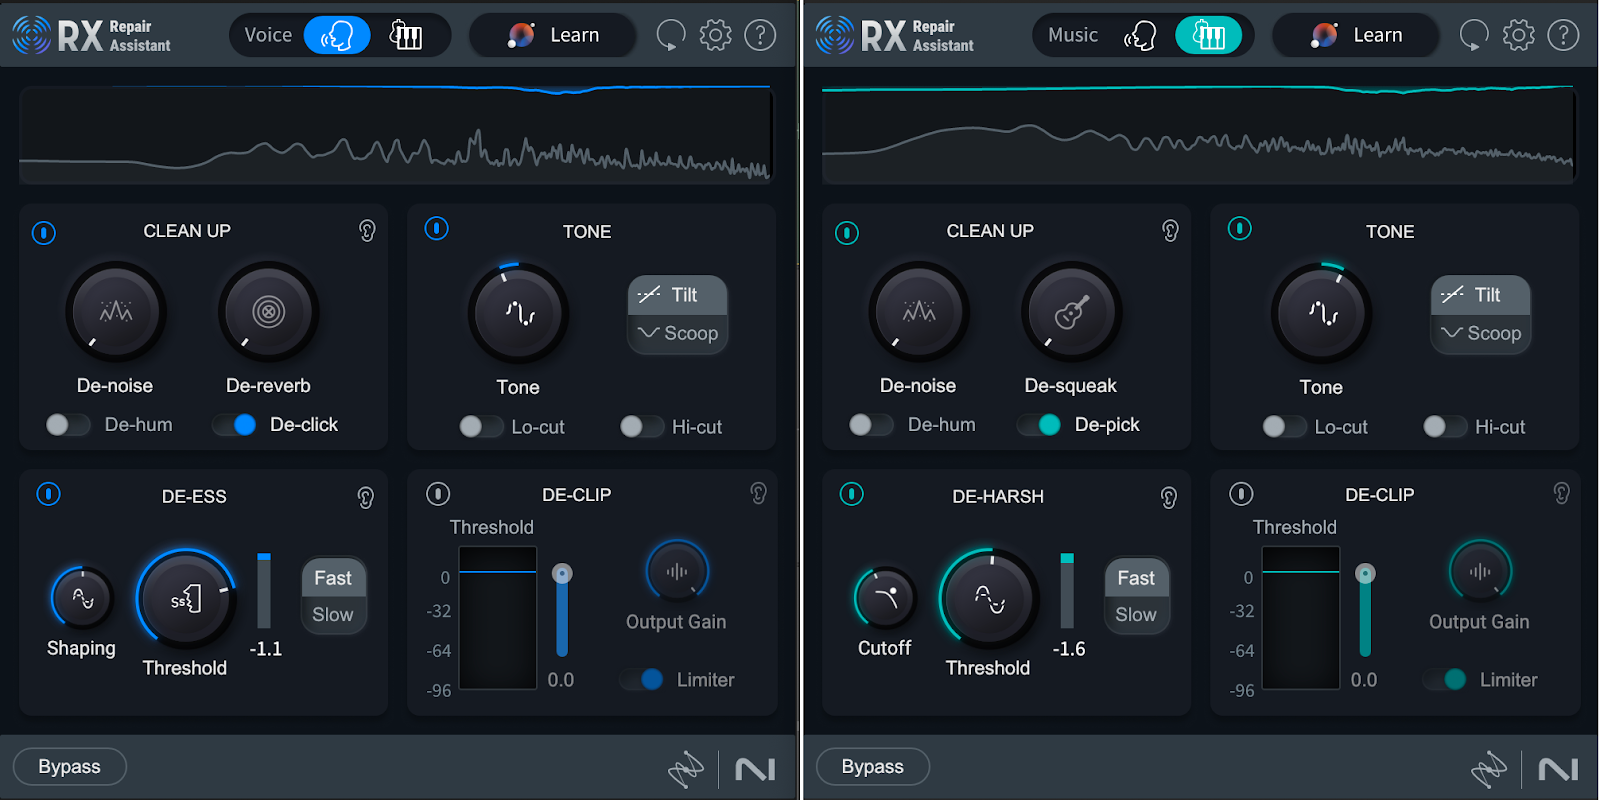
Task: Click iZotope logo icon in right window footer
Action: pyautogui.click(x=1489, y=769)
